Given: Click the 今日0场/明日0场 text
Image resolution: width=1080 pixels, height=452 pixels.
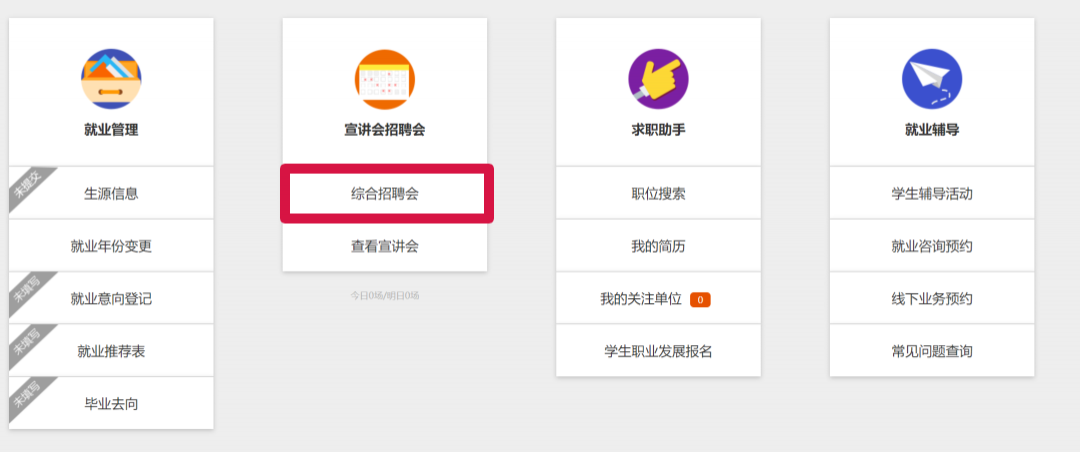Looking at the screenshot, I should point(385,296).
